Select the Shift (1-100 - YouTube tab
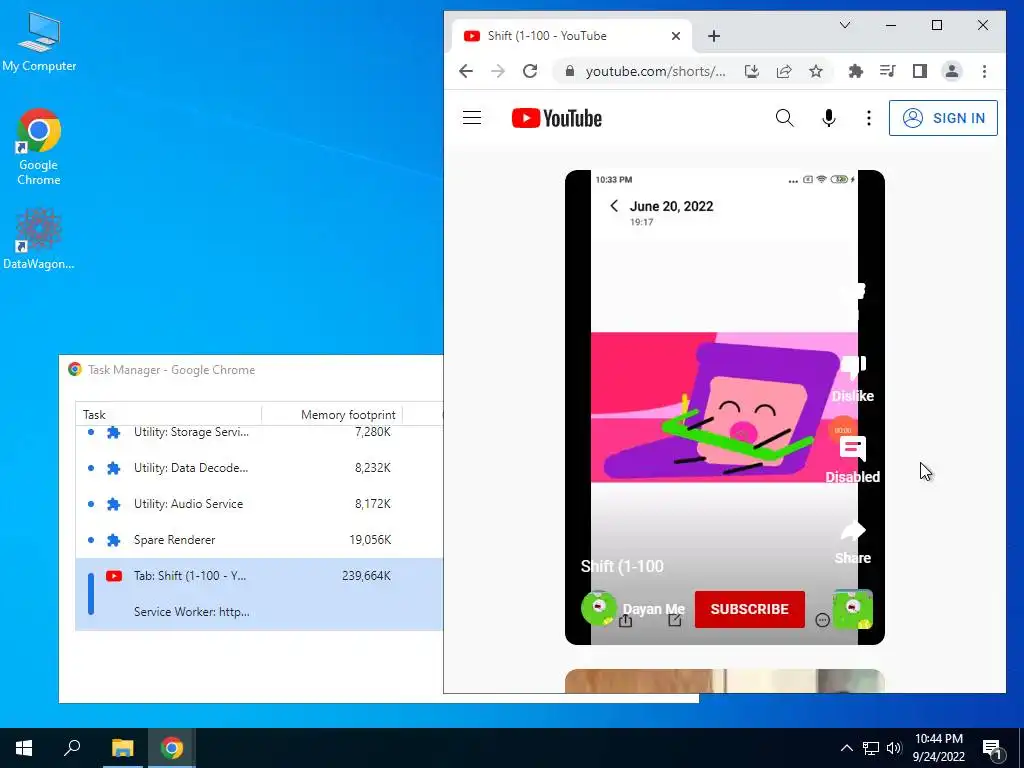 571,36
